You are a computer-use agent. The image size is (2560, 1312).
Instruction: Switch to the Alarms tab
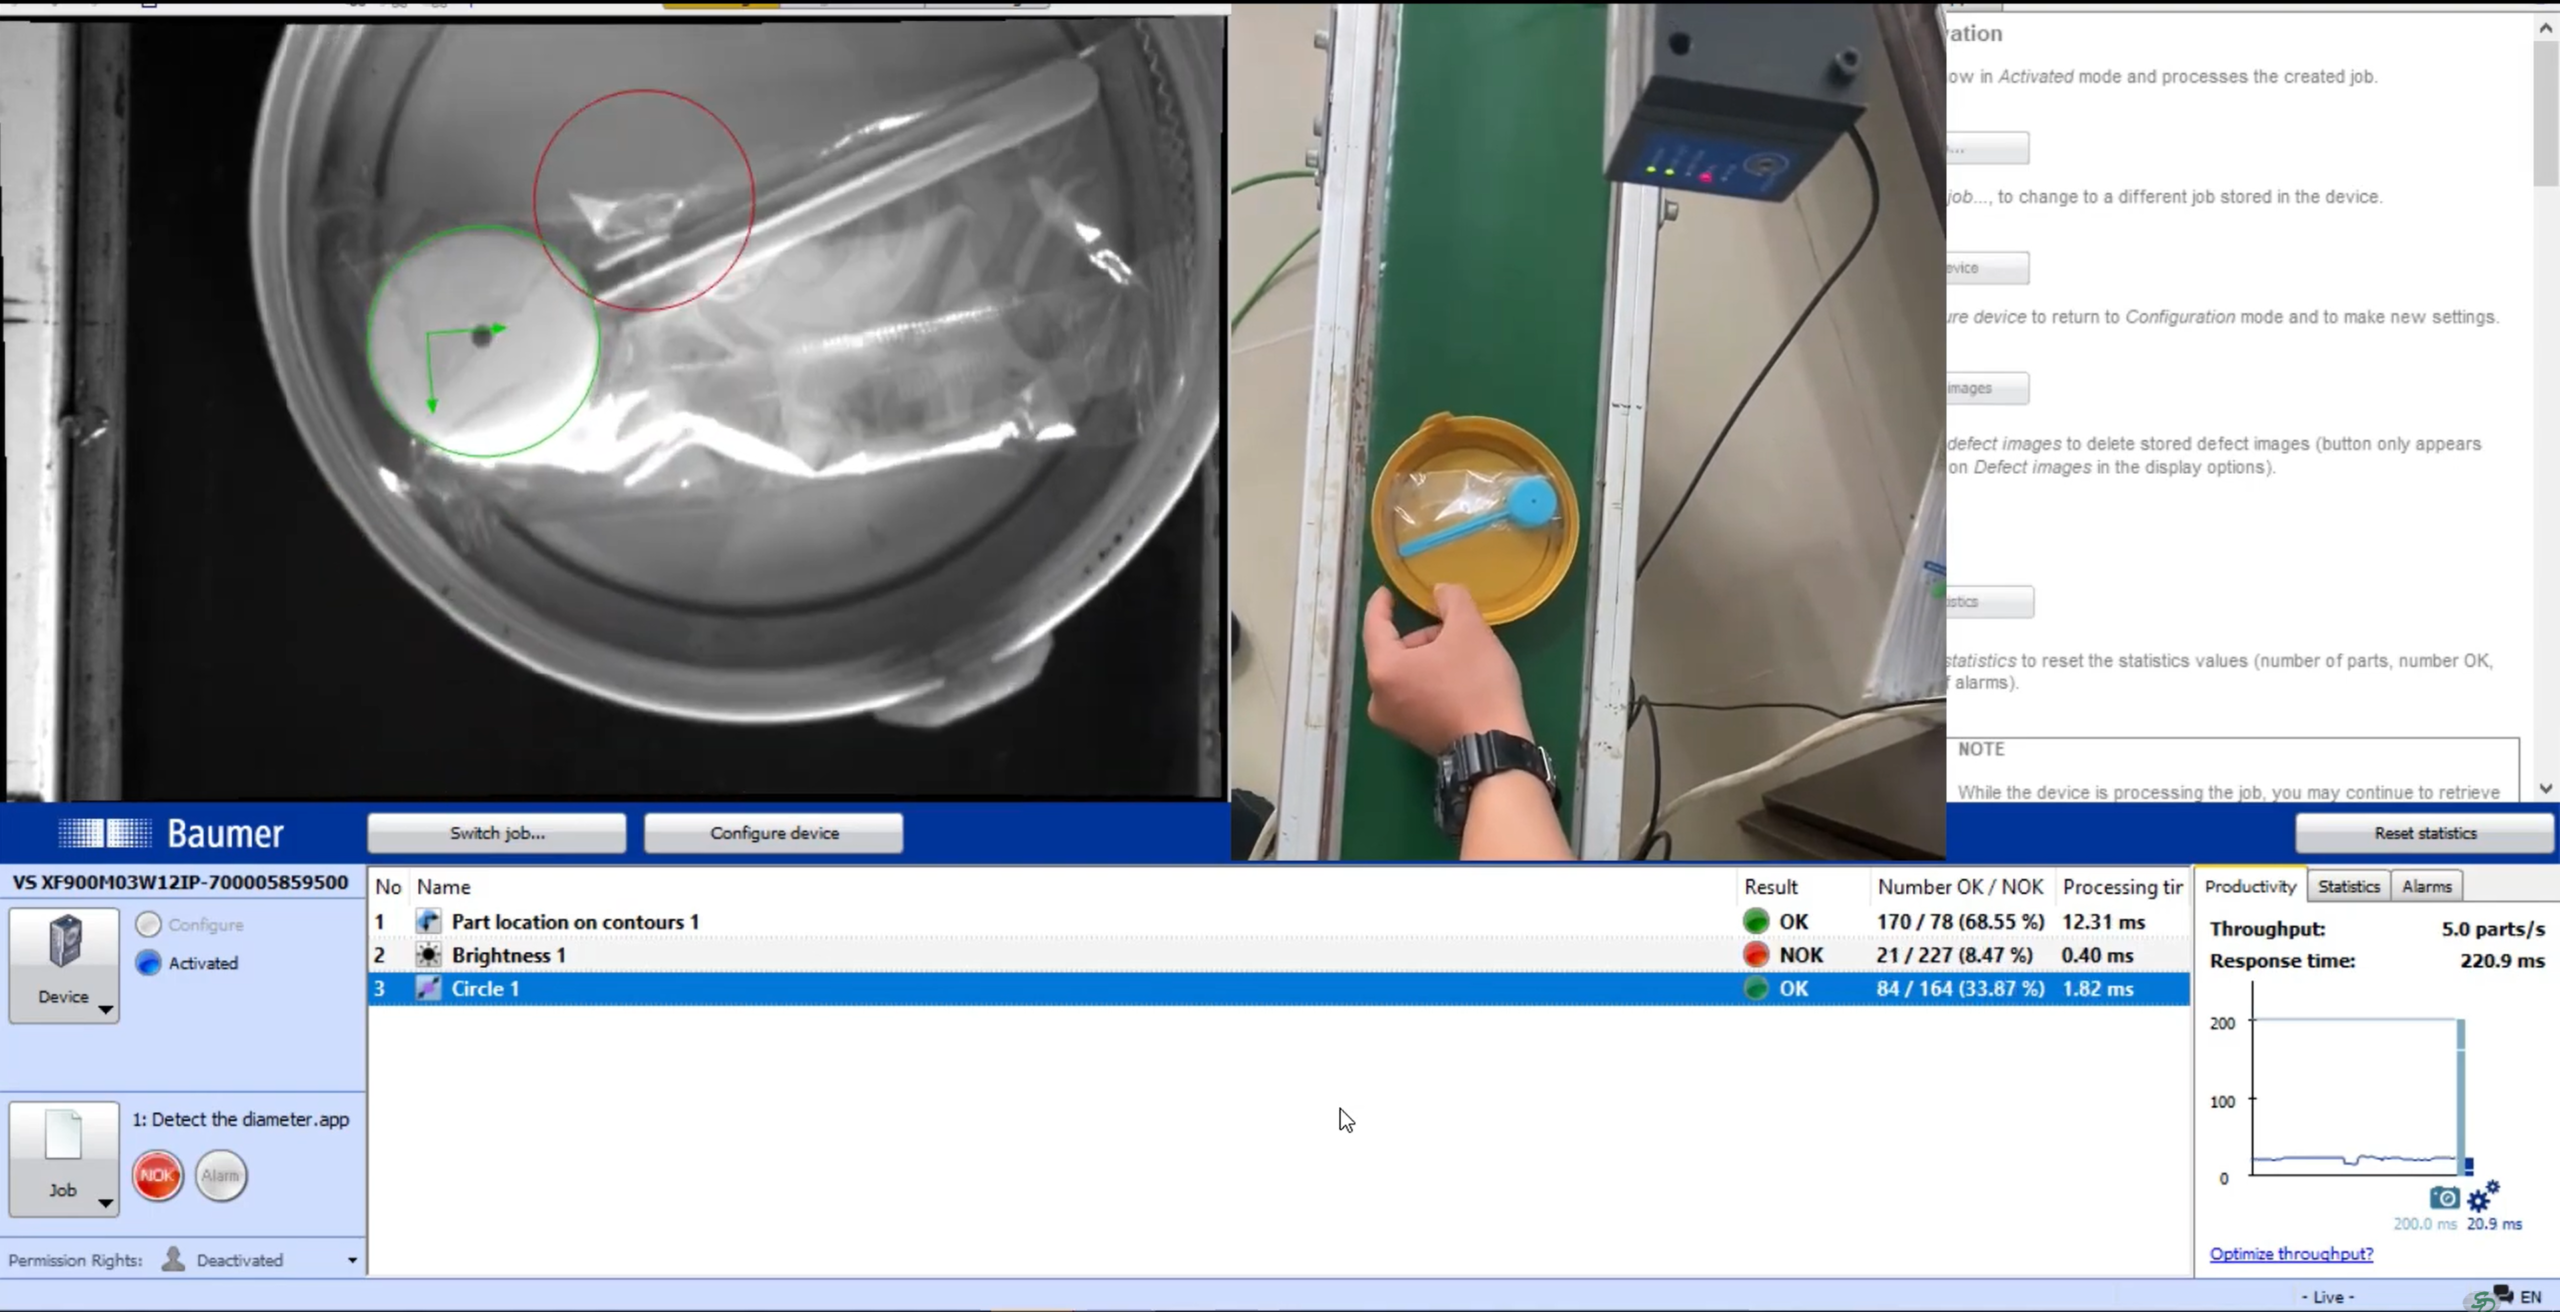pos(2426,886)
